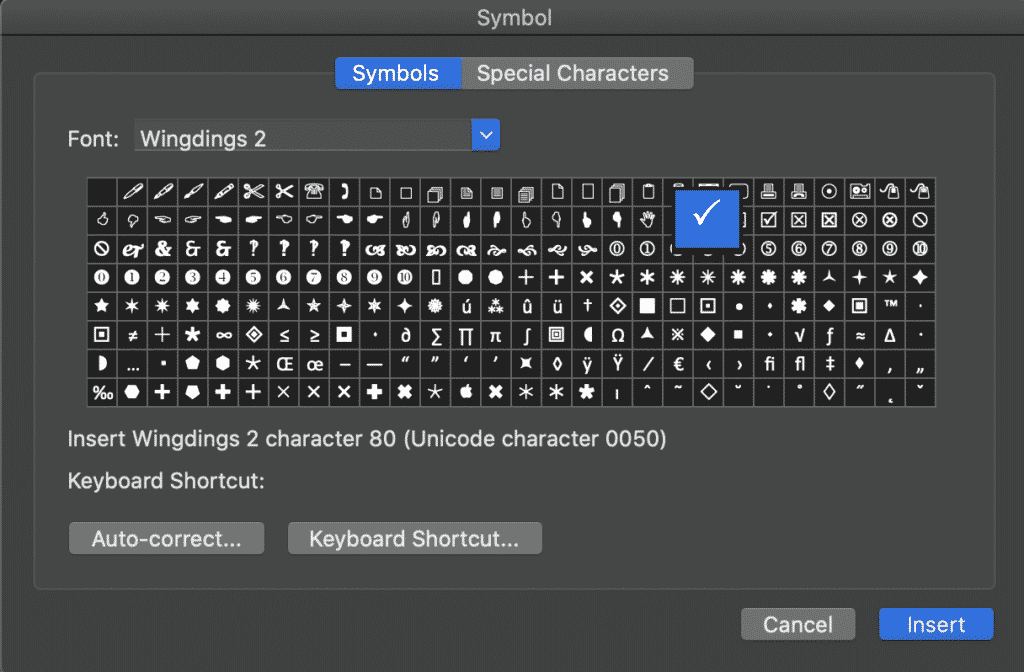Pick the raised hand symbol
Screen dimensions: 1024x672
click(647, 220)
